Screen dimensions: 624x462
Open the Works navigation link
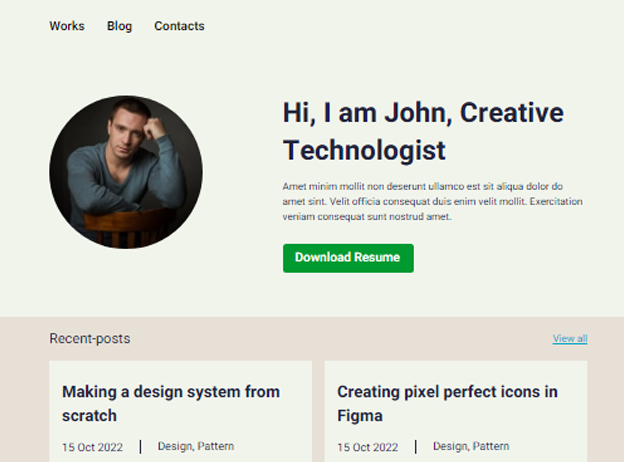[67, 26]
